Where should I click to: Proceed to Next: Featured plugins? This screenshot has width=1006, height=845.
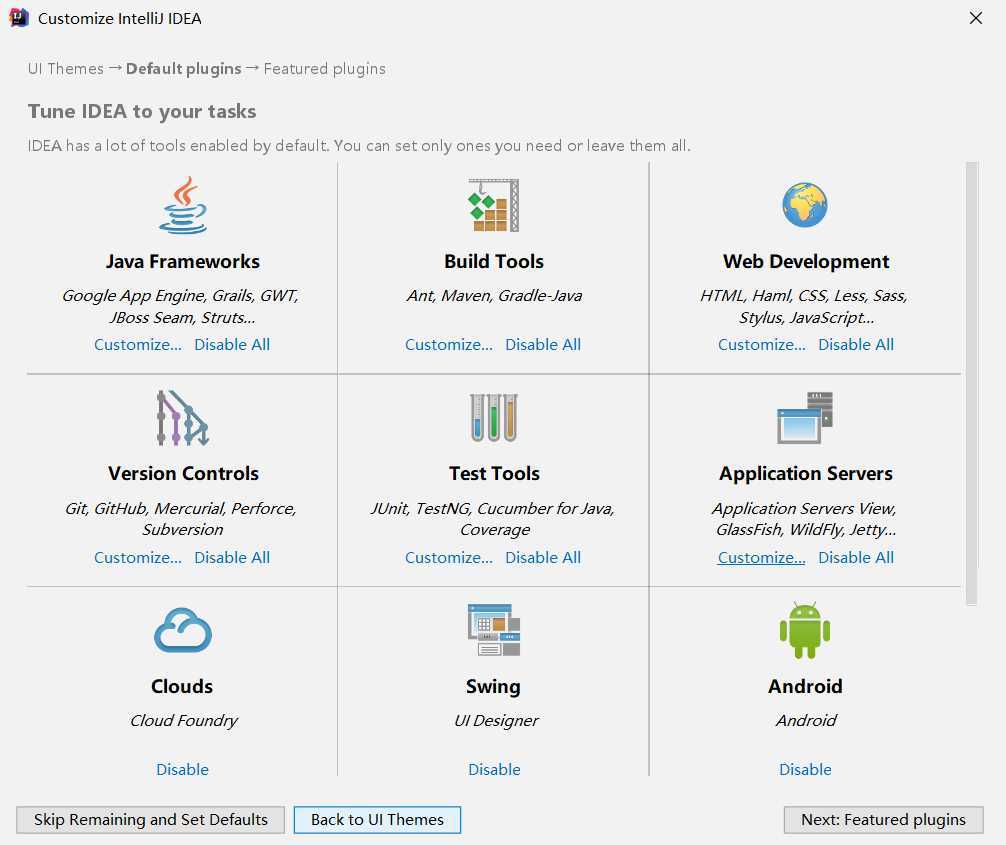883,820
